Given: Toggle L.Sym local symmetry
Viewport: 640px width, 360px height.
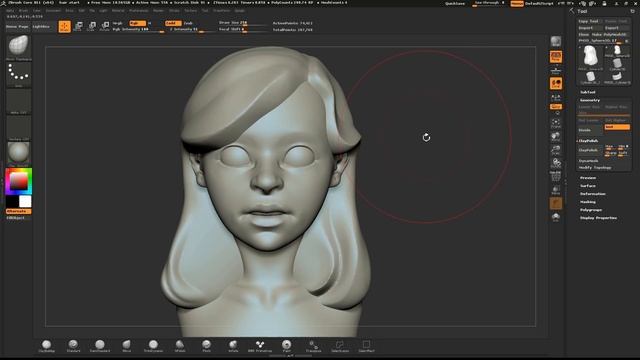Looking at the screenshot, I should pyautogui.click(x=556, y=98).
